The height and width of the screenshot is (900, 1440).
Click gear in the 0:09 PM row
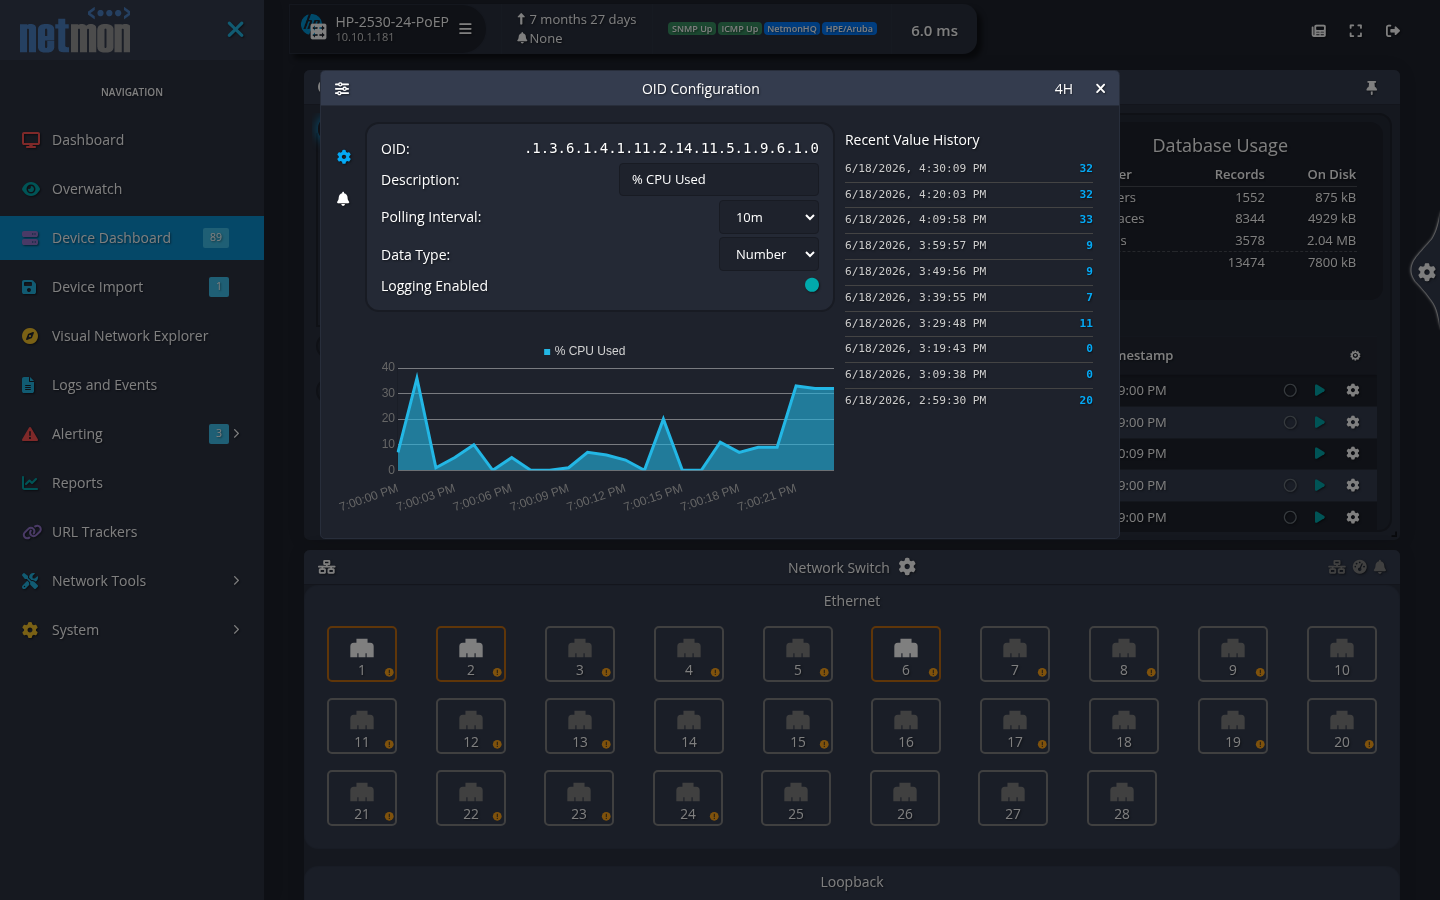[x=1353, y=453]
